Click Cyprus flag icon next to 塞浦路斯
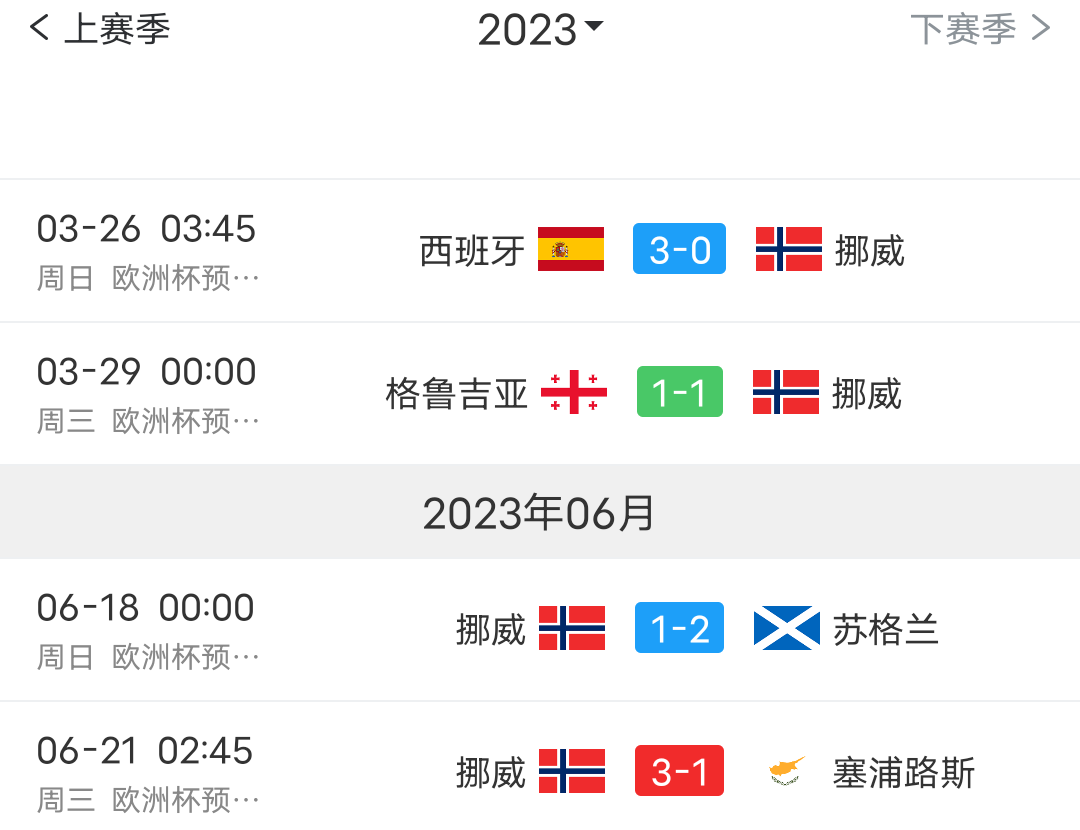The height and width of the screenshot is (830, 1080). pyautogui.click(x=786, y=771)
